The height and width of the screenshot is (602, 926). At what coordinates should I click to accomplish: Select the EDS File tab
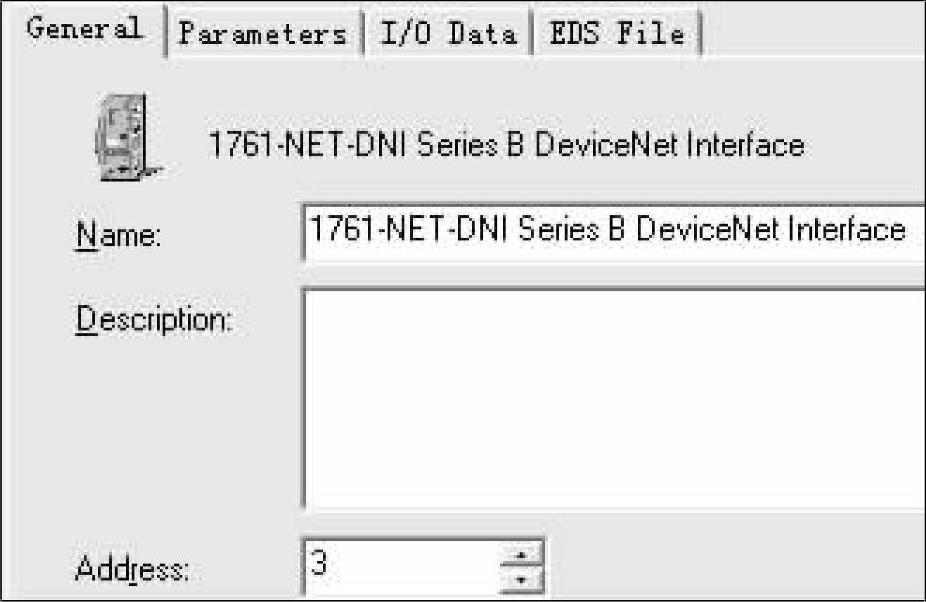[x=616, y=33]
